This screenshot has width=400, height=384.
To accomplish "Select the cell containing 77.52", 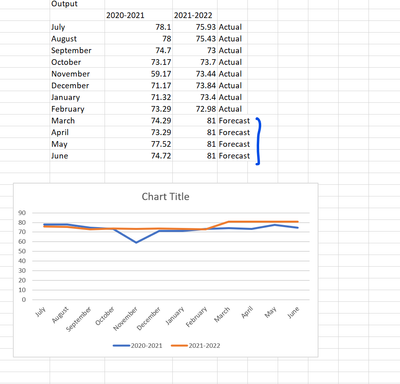I will (x=139, y=144).
